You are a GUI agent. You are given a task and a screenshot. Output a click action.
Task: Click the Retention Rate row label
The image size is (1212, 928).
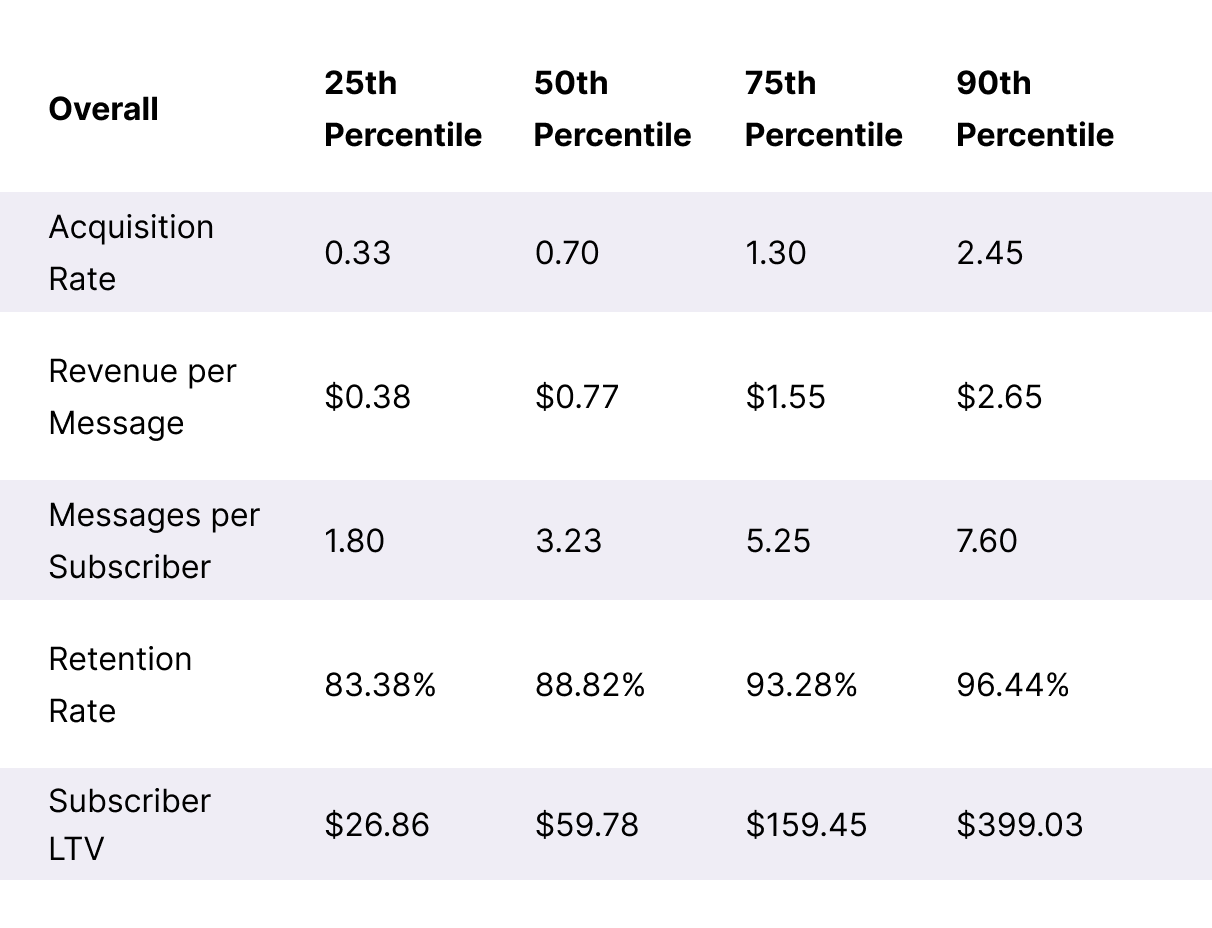click(120, 685)
